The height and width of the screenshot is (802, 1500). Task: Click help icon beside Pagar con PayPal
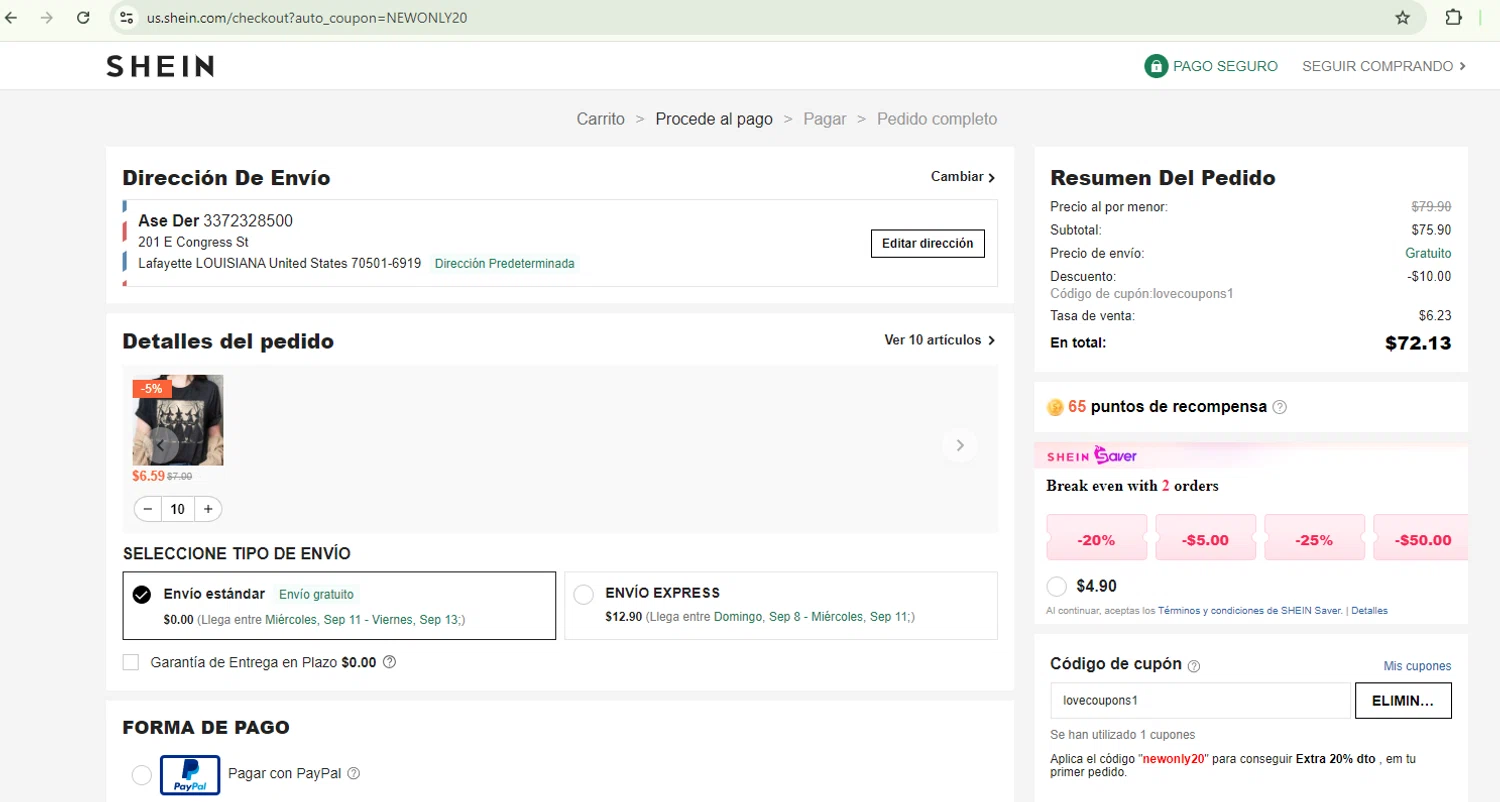point(353,773)
